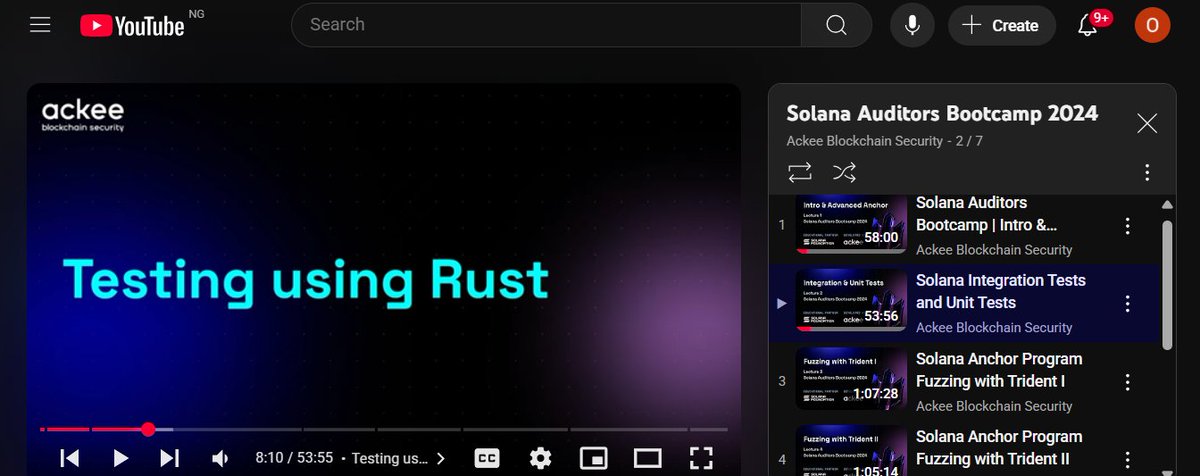Enter full screen mode

coord(701,458)
